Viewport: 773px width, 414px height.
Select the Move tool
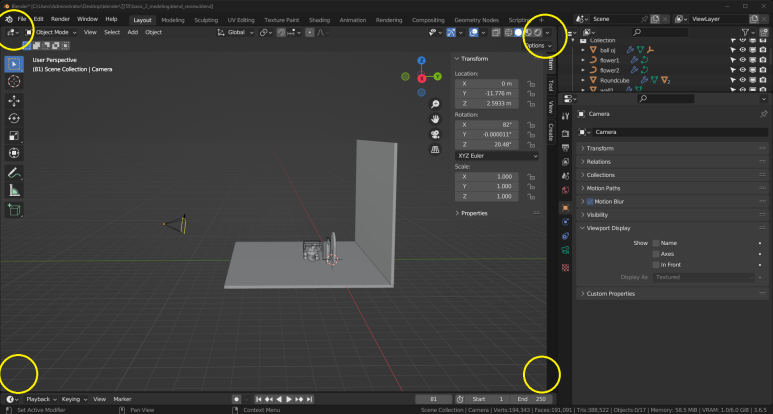click(x=14, y=101)
